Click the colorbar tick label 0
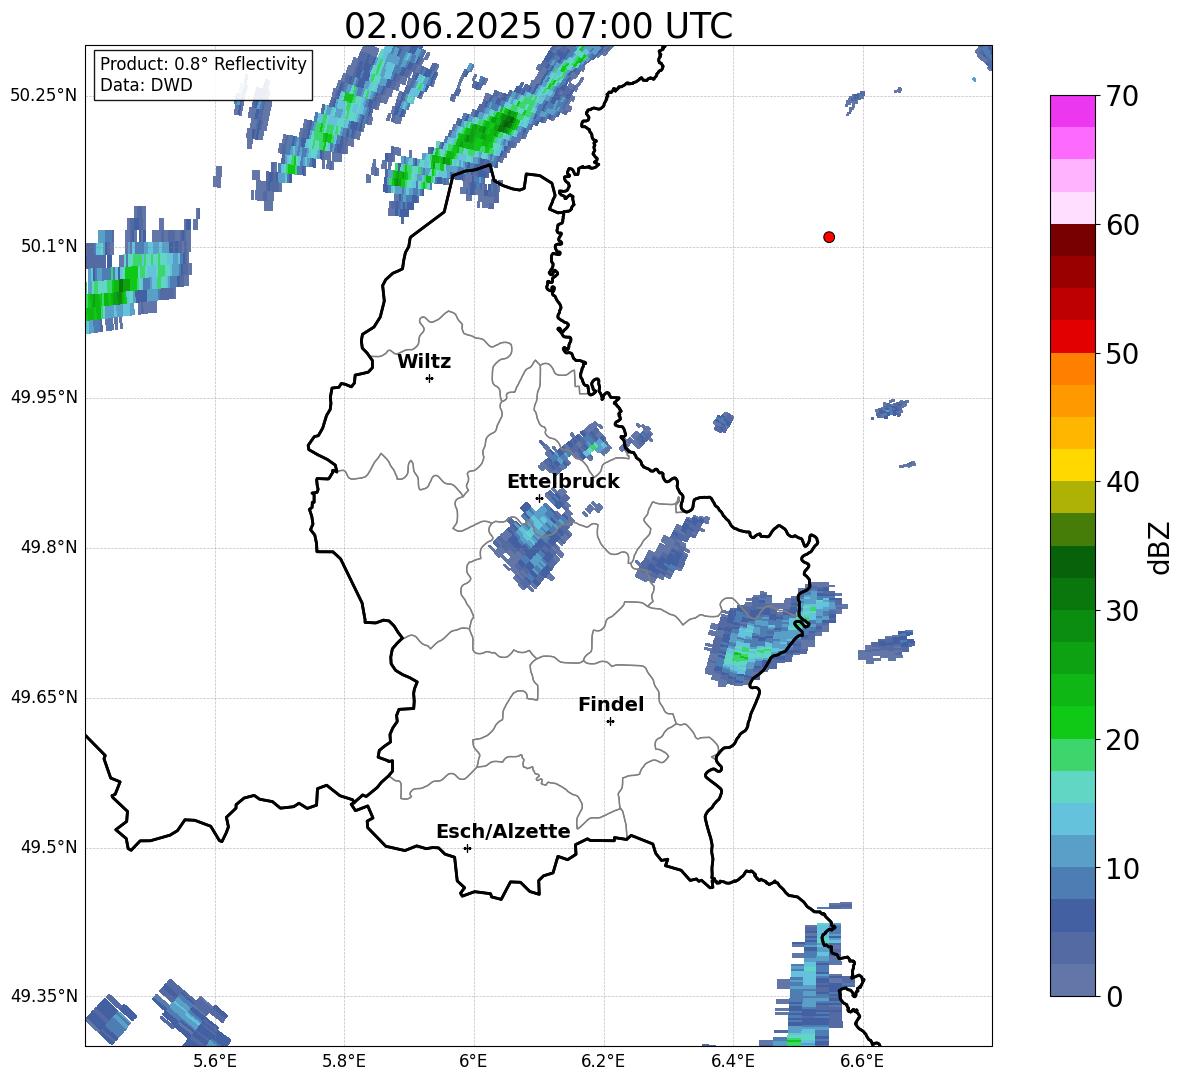Viewport: 1184px width, 1081px height. click(x=1115, y=997)
